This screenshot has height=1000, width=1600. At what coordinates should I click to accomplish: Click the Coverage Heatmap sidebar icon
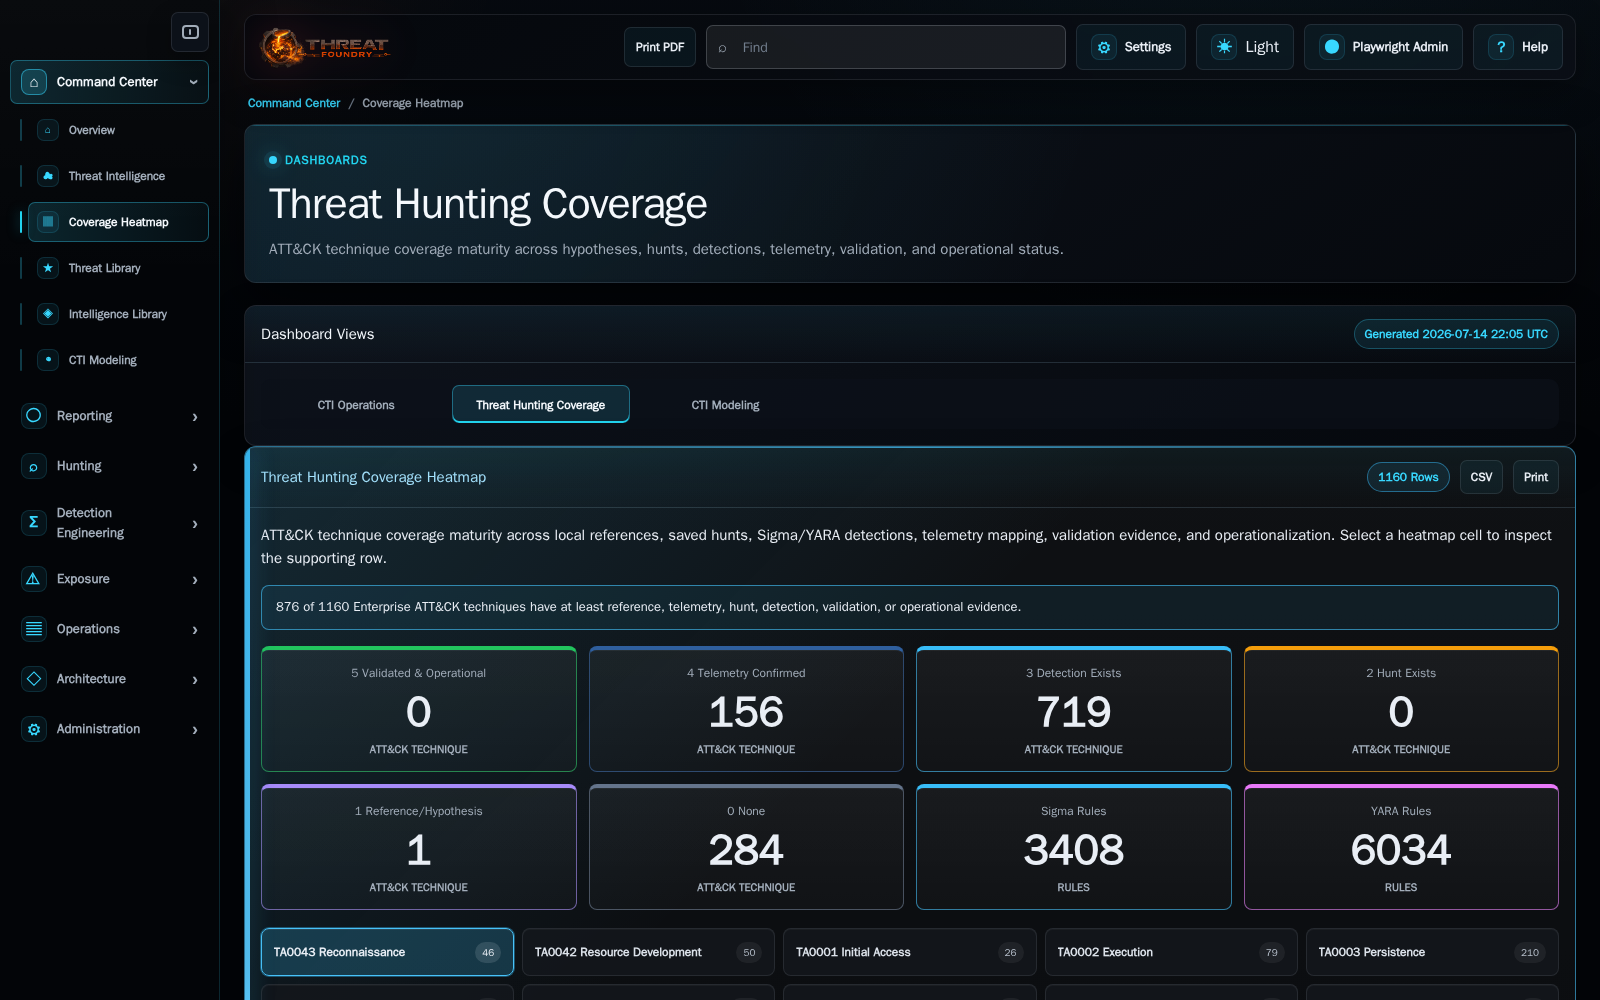point(48,222)
